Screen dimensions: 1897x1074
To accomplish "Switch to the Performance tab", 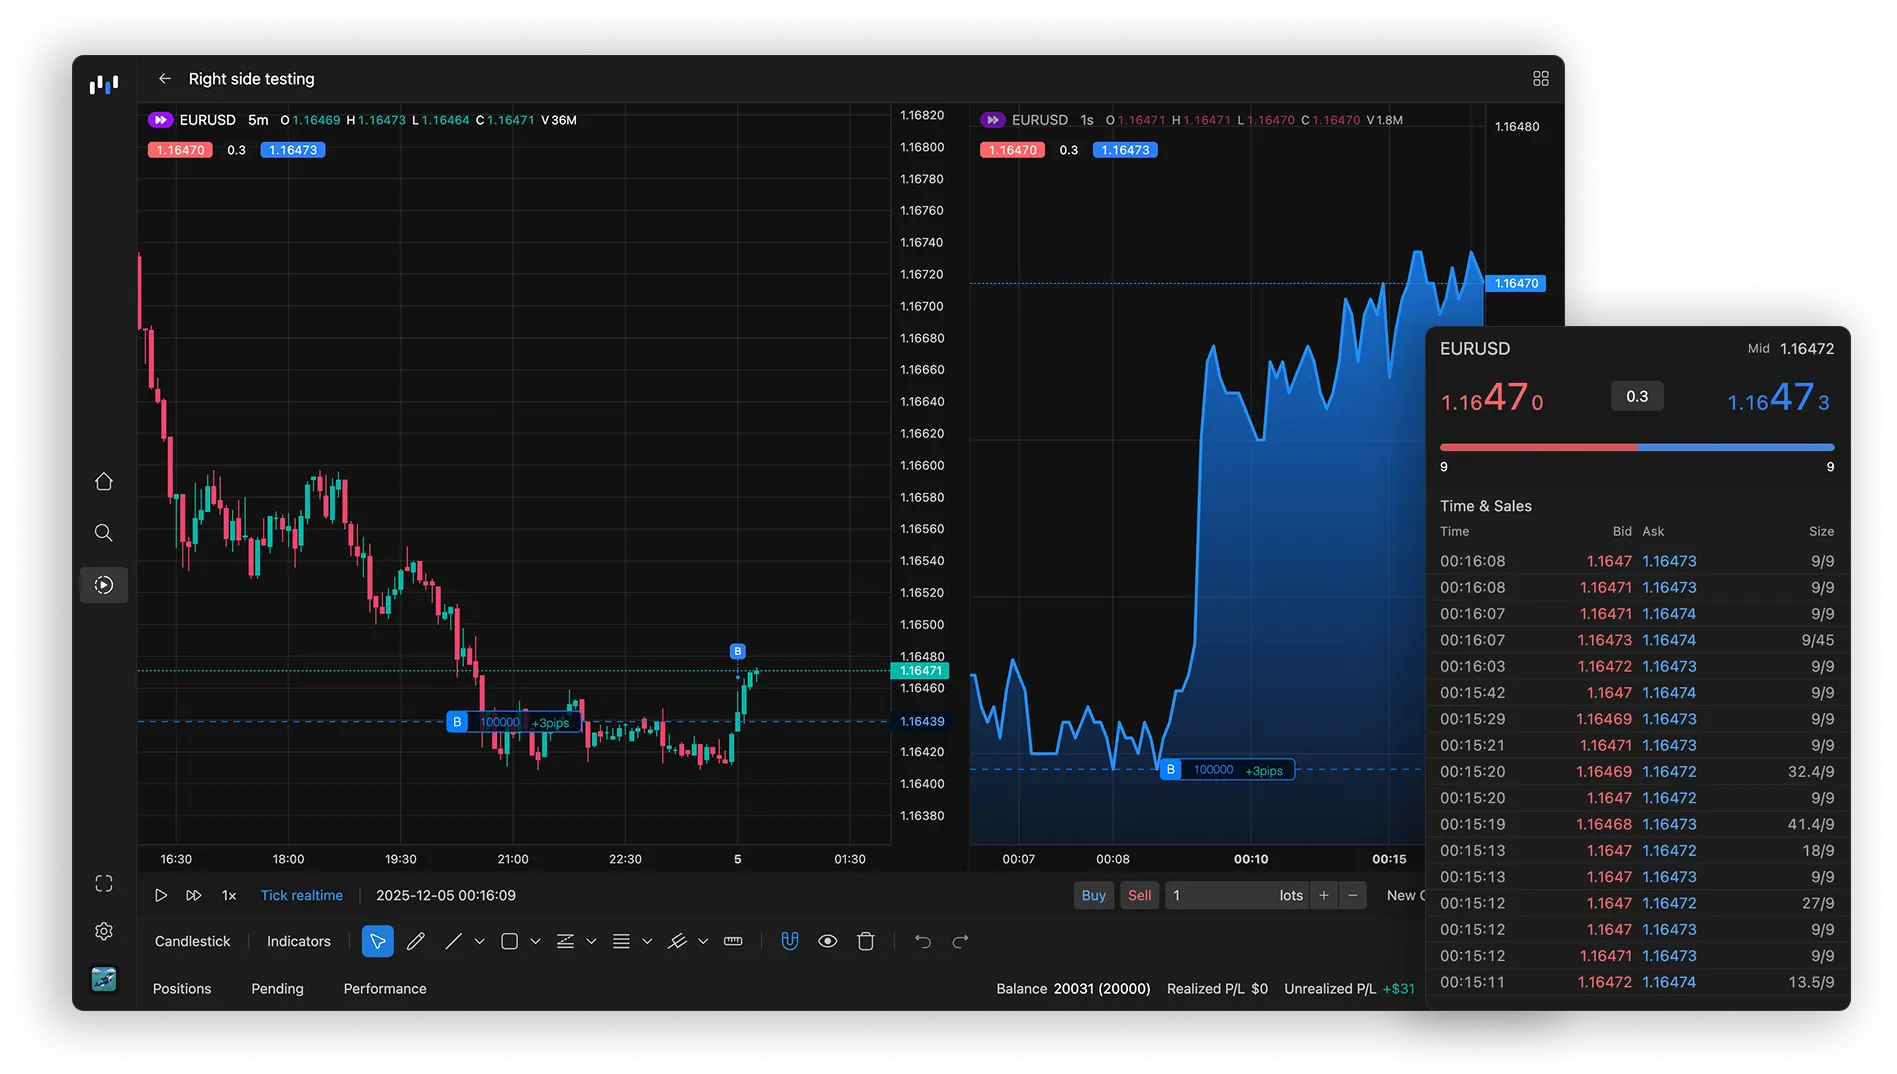I will (385, 989).
